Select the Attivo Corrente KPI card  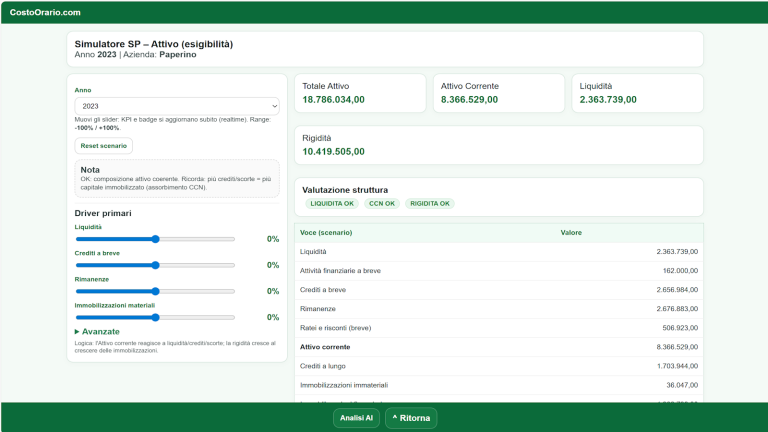pos(497,93)
